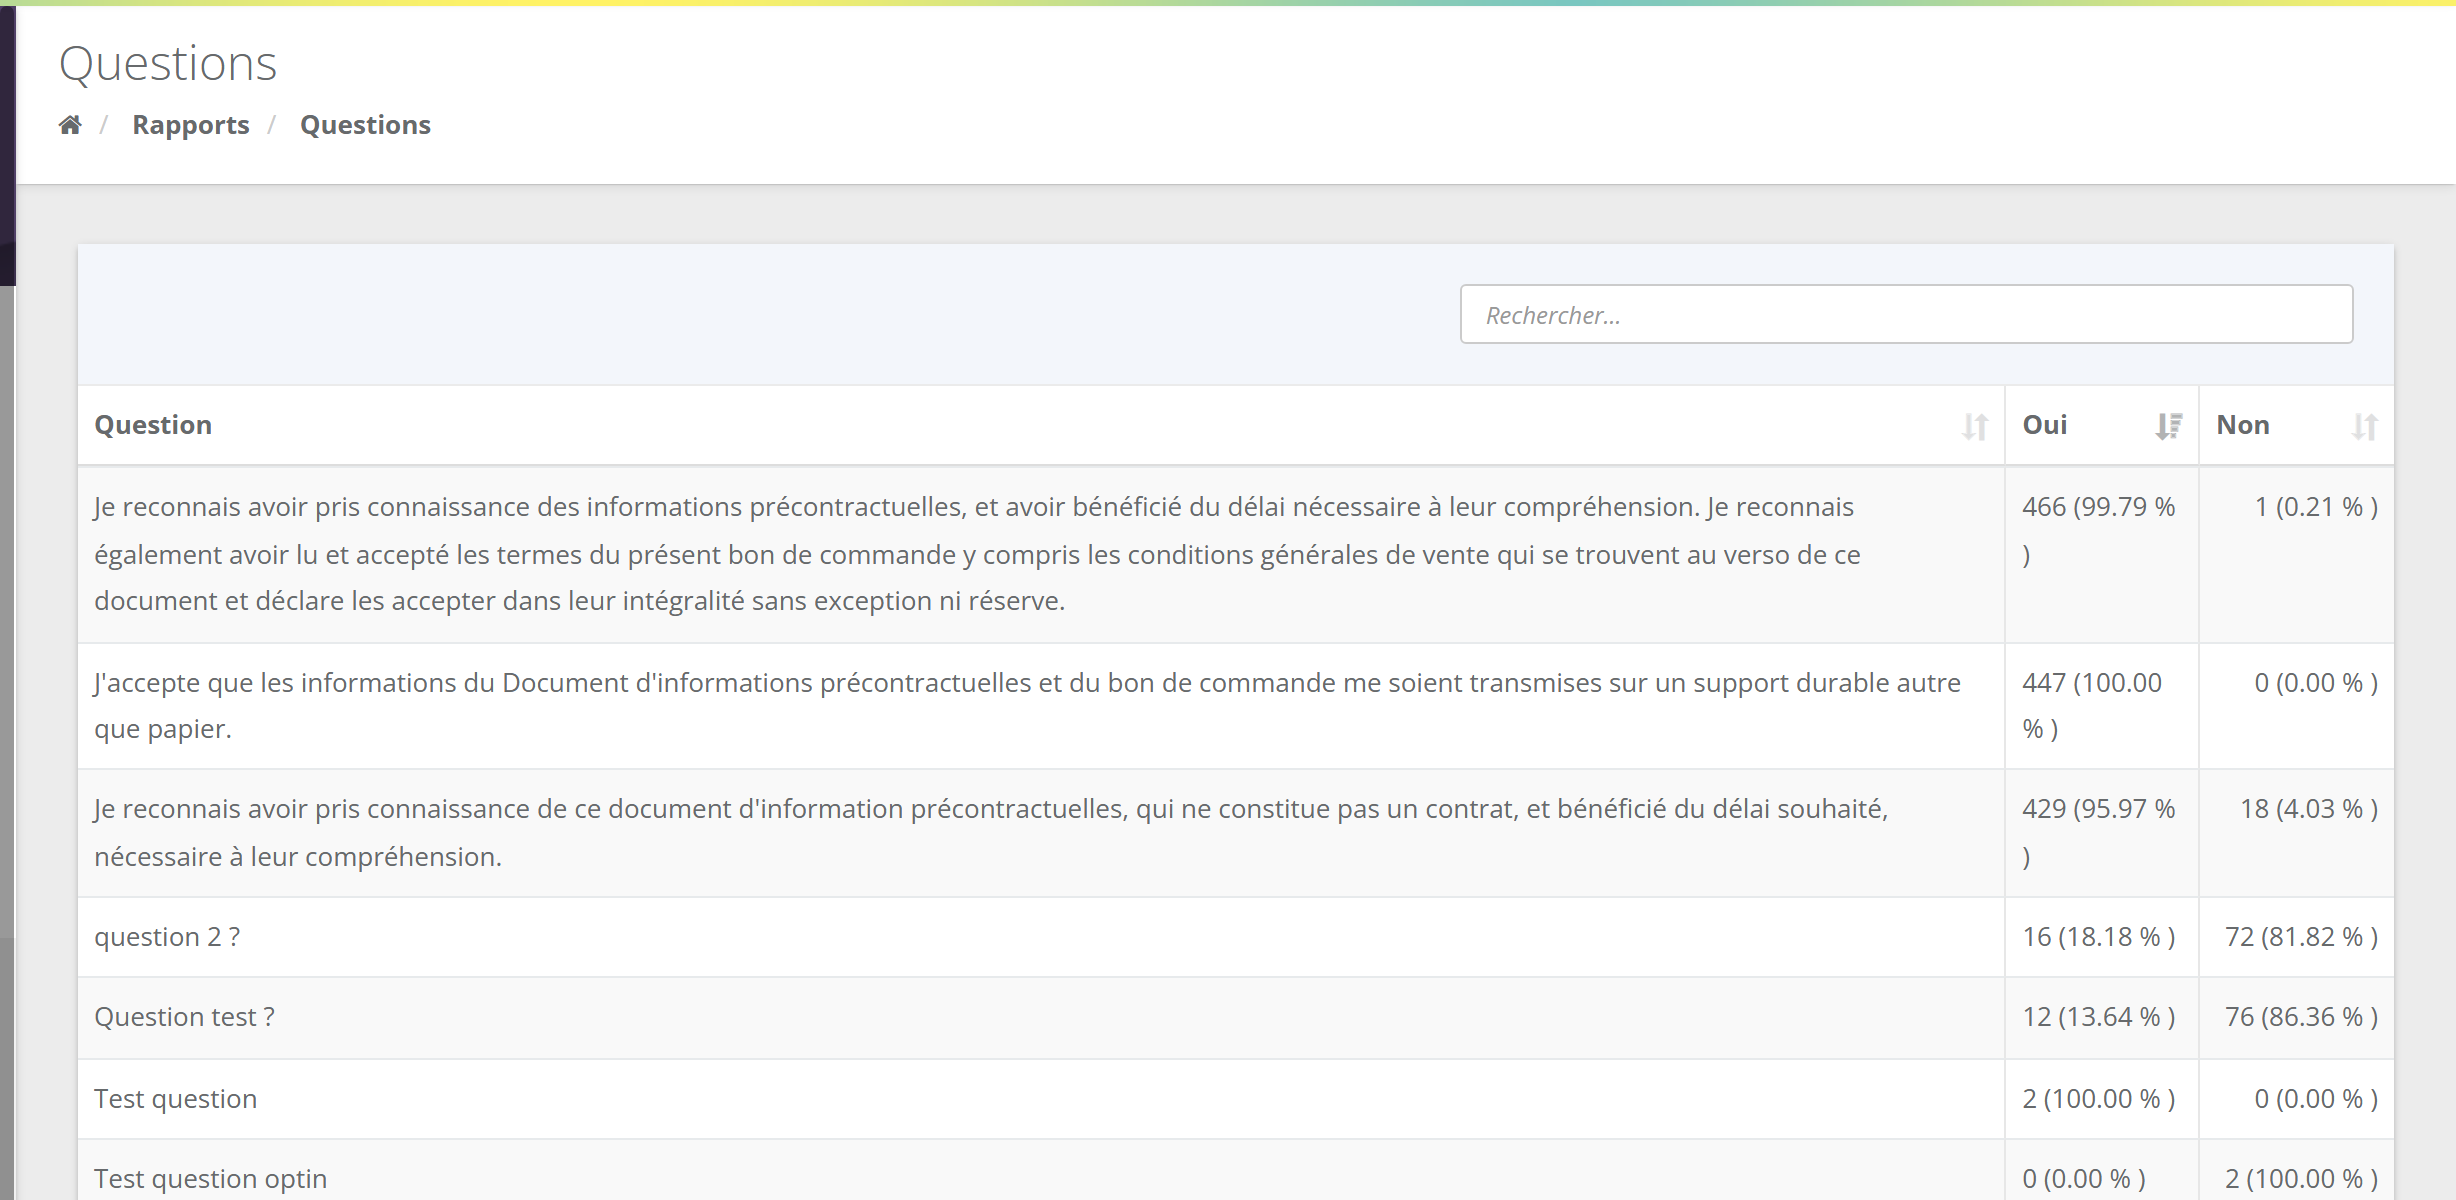Click question starting 'J'accepte que les informations'
2456x1200 pixels.
point(1028,706)
